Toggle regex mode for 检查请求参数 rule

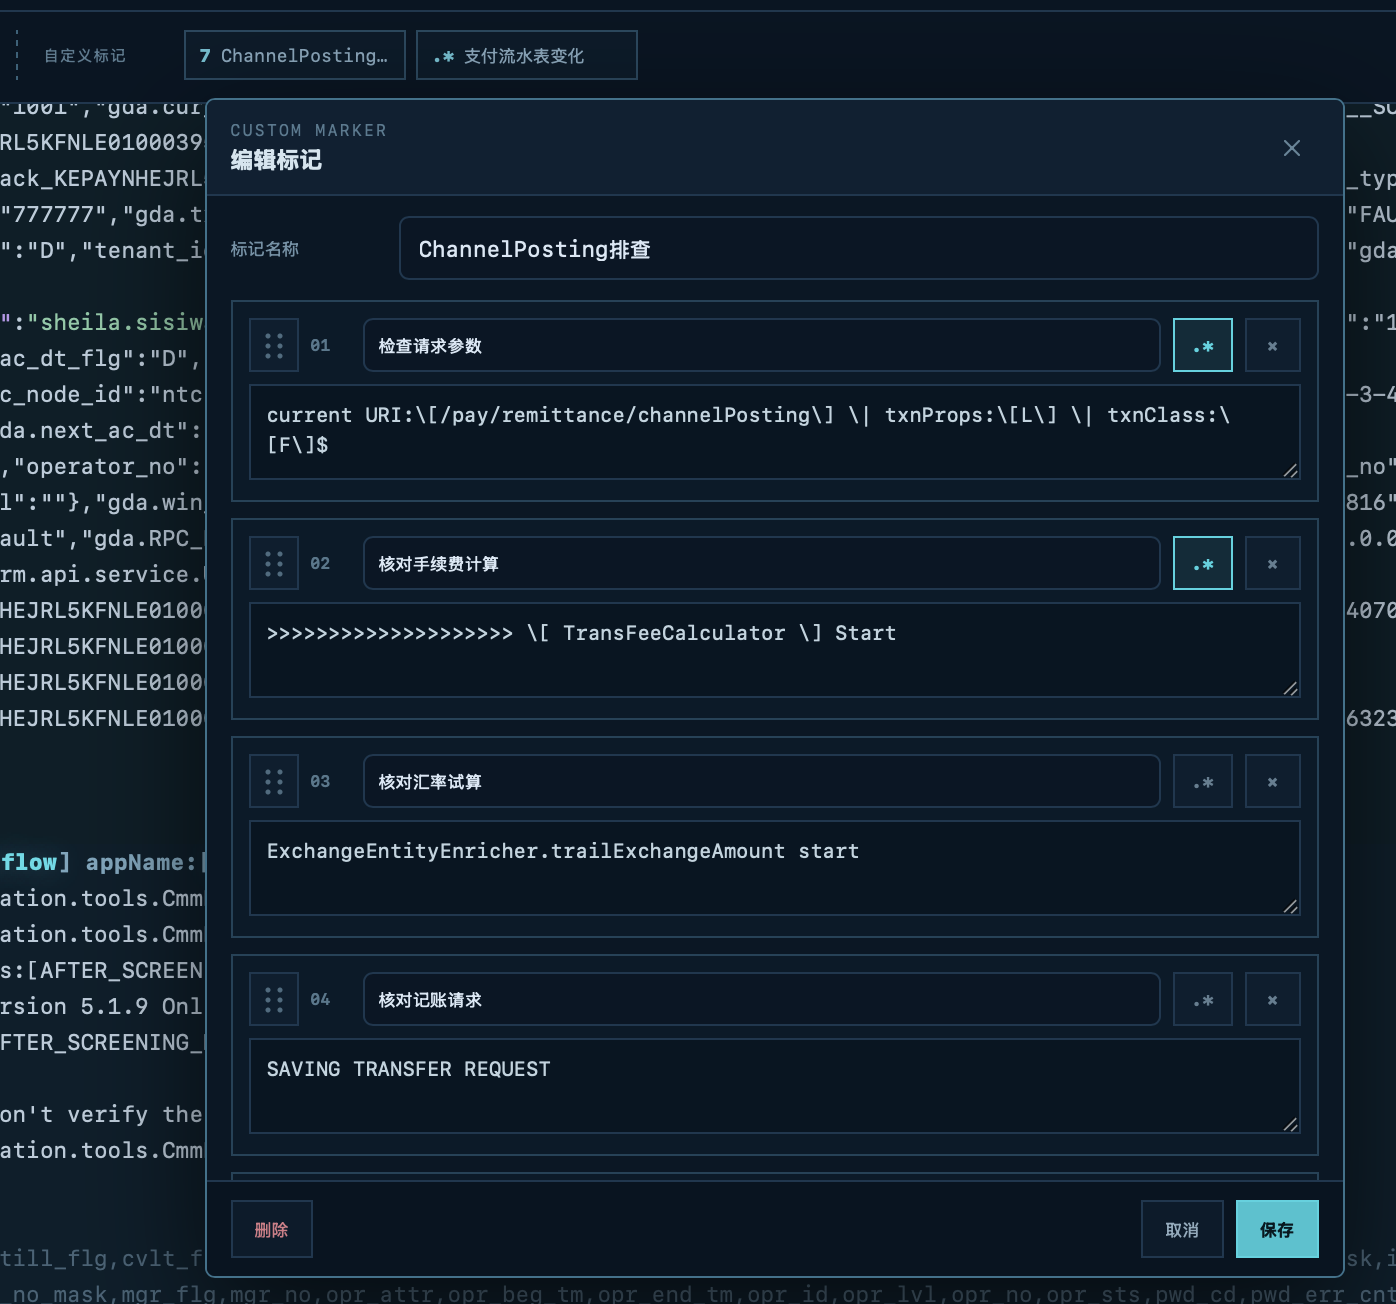(1203, 346)
